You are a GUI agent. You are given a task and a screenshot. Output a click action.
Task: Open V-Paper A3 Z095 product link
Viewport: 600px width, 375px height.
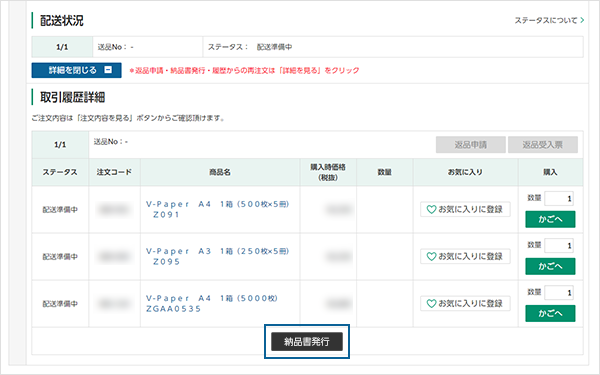(217, 256)
